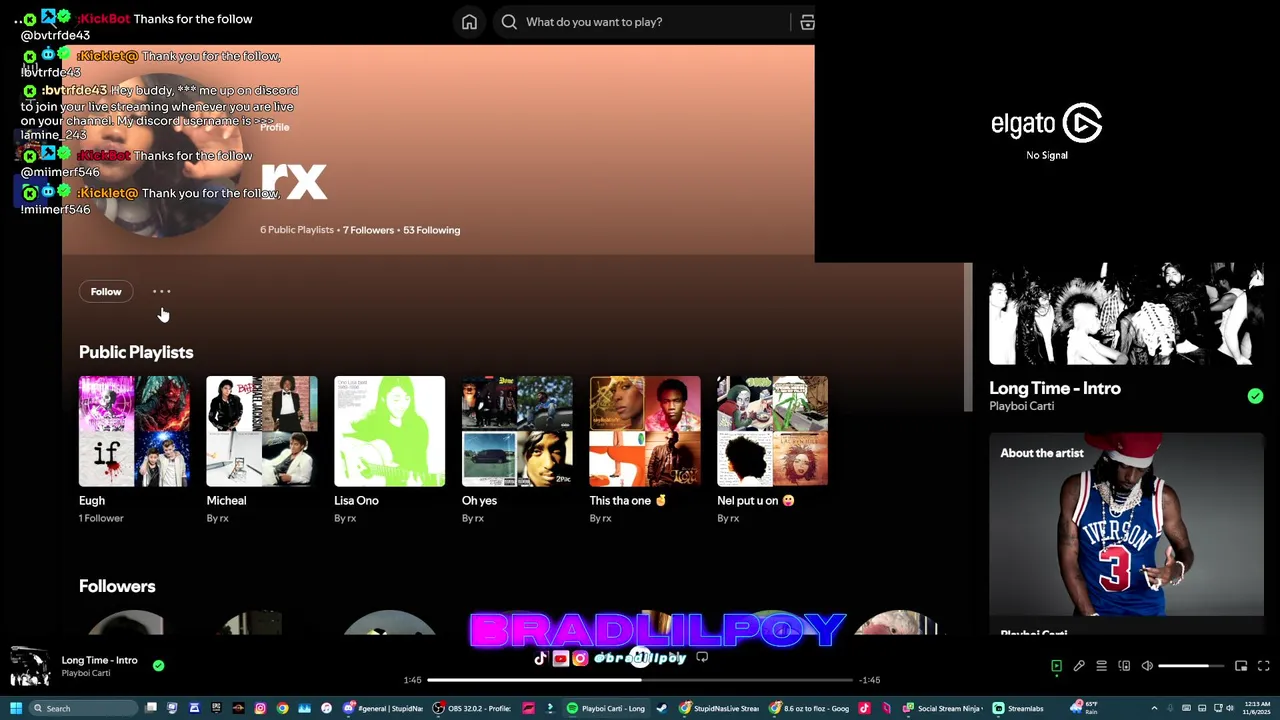Screen dimensions: 1280x720
Task: Open the 53 Following link
Action: pyautogui.click(x=431, y=230)
